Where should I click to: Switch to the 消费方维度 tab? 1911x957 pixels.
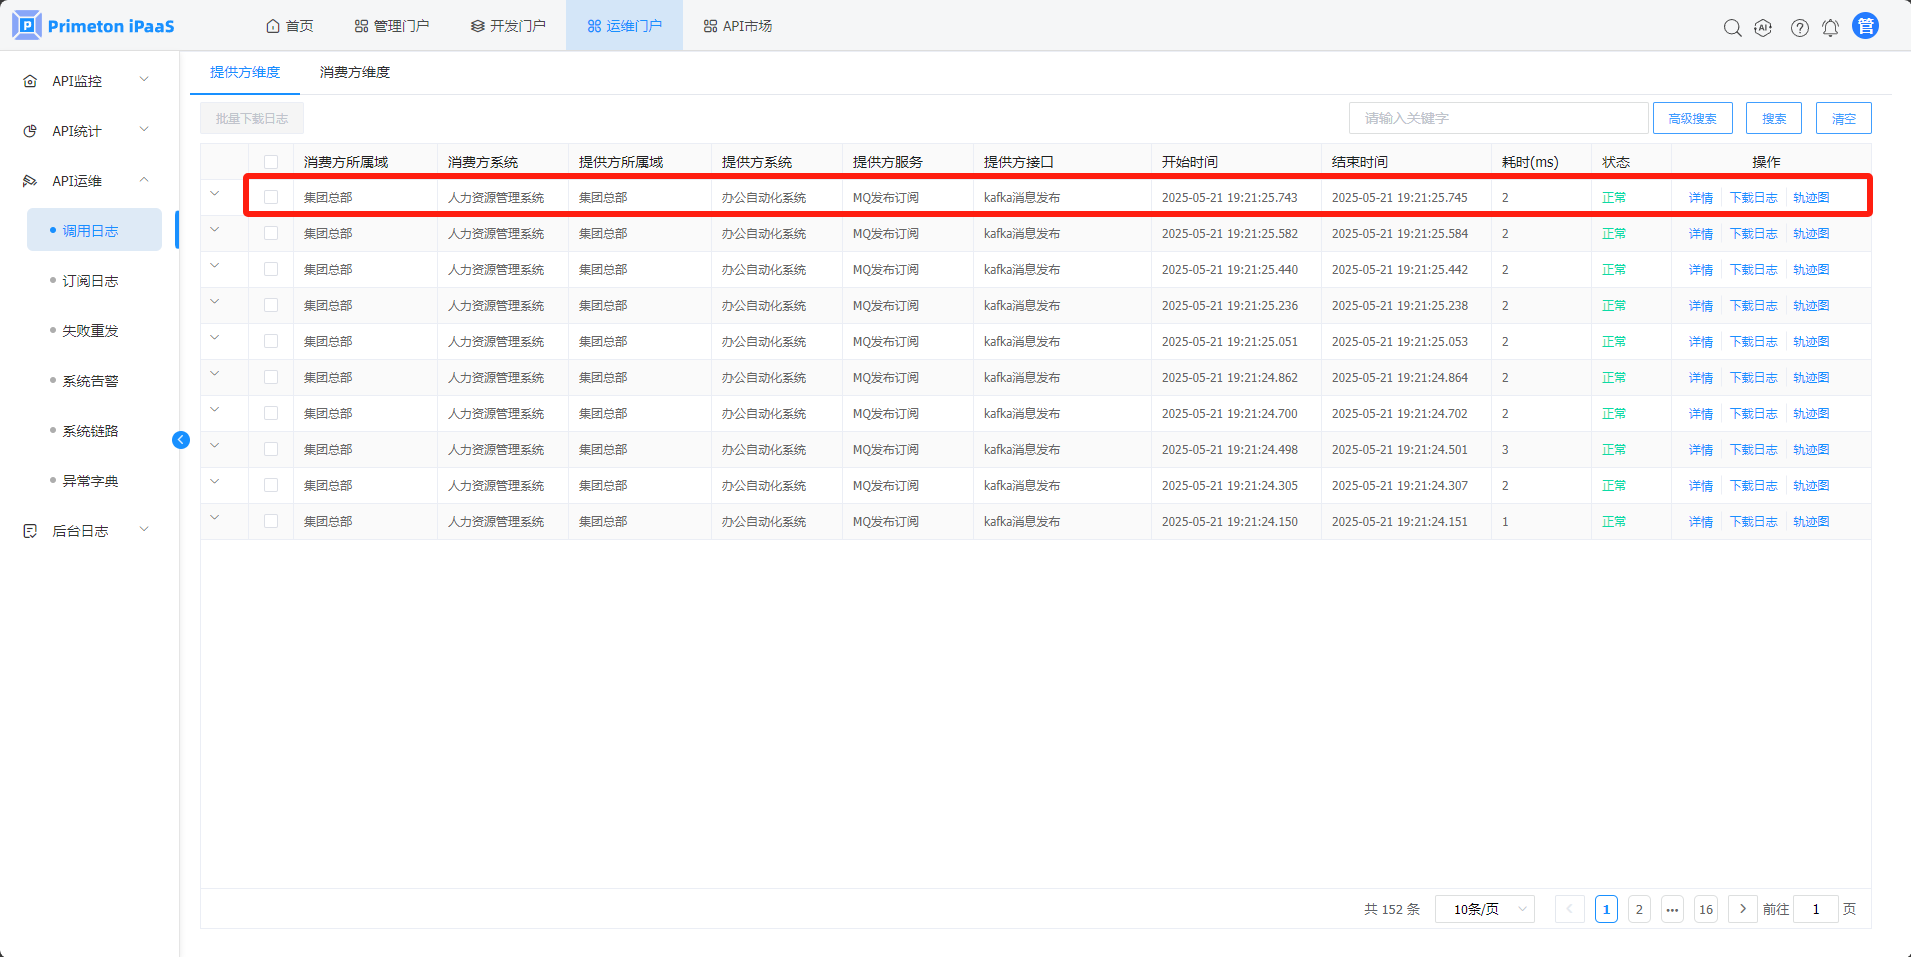pyautogui.click(x=354, y=72)
